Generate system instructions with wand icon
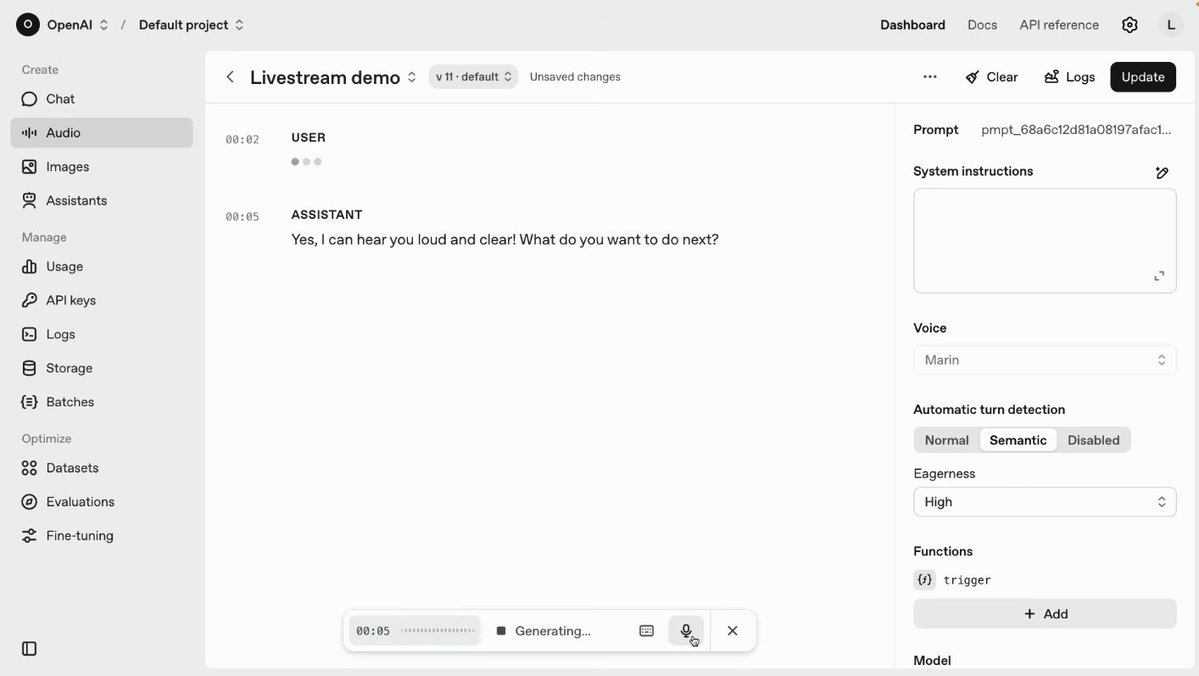The width and height of the screenshot is (1199, 676). (1161, 172)
